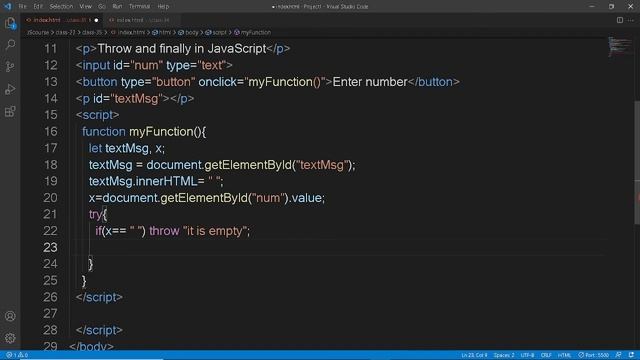640x360 pixels.
Task: Open the Search view in activity bar
Action: point(10,44)
